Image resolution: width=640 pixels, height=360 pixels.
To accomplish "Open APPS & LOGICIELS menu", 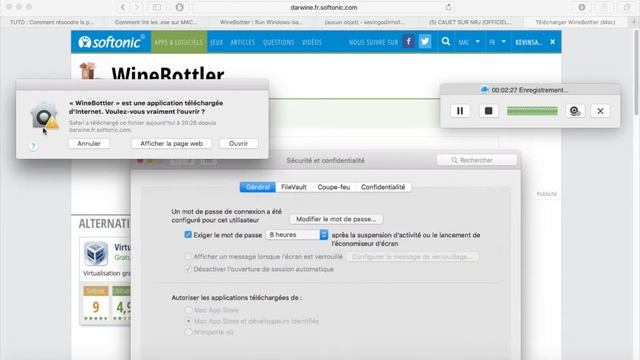I will pos(179,42).
